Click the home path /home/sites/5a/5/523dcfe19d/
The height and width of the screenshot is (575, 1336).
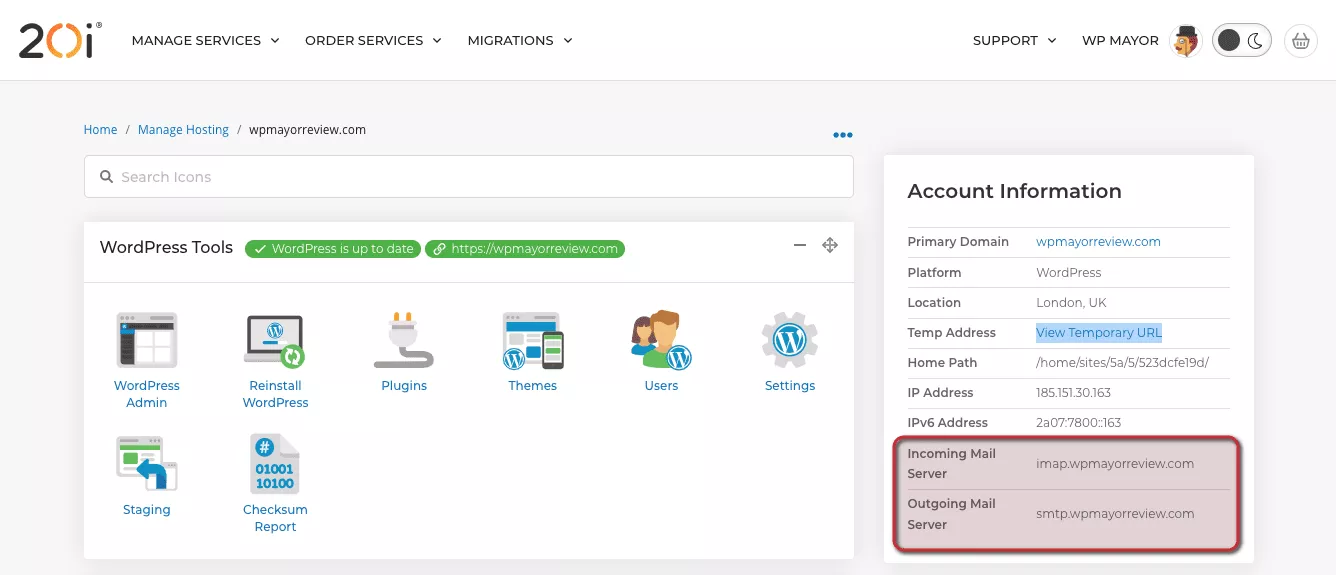point(1122,362)
